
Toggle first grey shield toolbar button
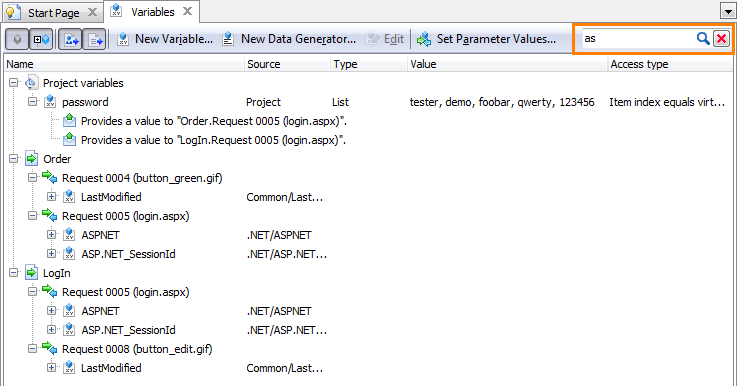17,39
